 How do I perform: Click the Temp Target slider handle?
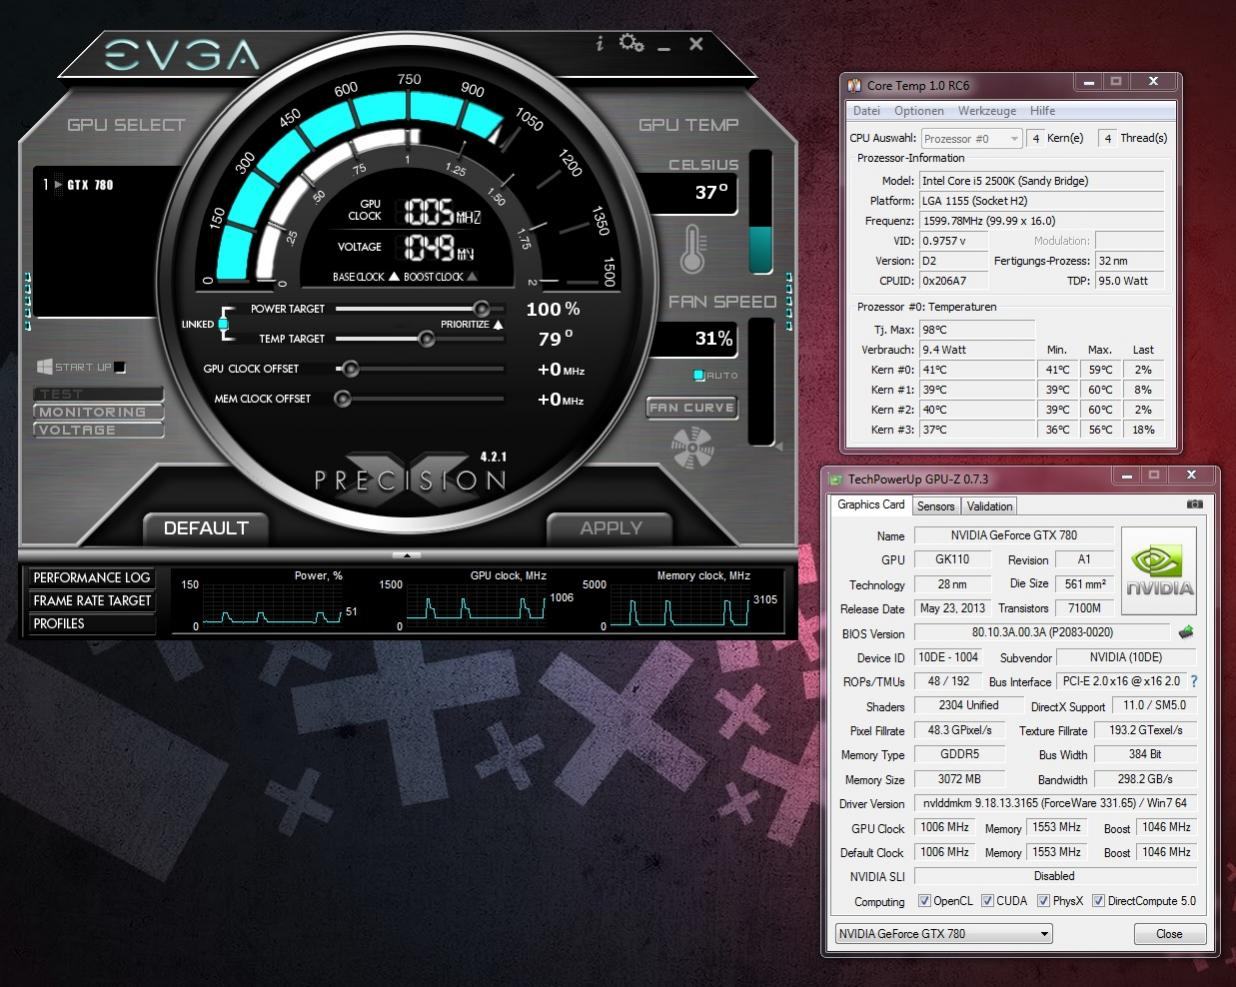[x=426, y=339]
